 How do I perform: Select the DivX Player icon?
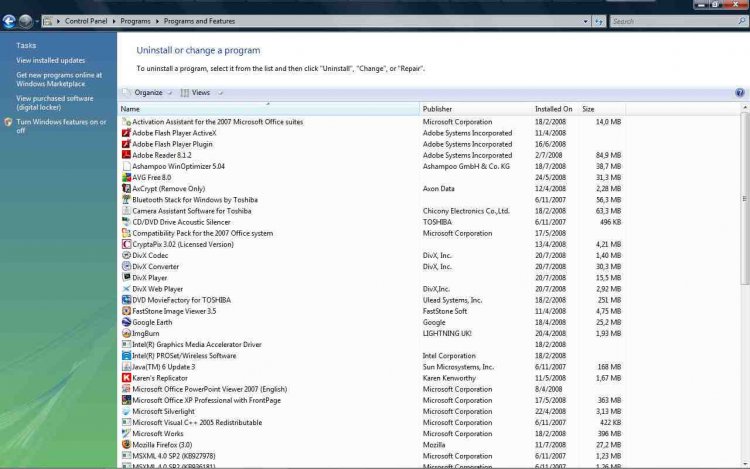[x=126, y=277]
